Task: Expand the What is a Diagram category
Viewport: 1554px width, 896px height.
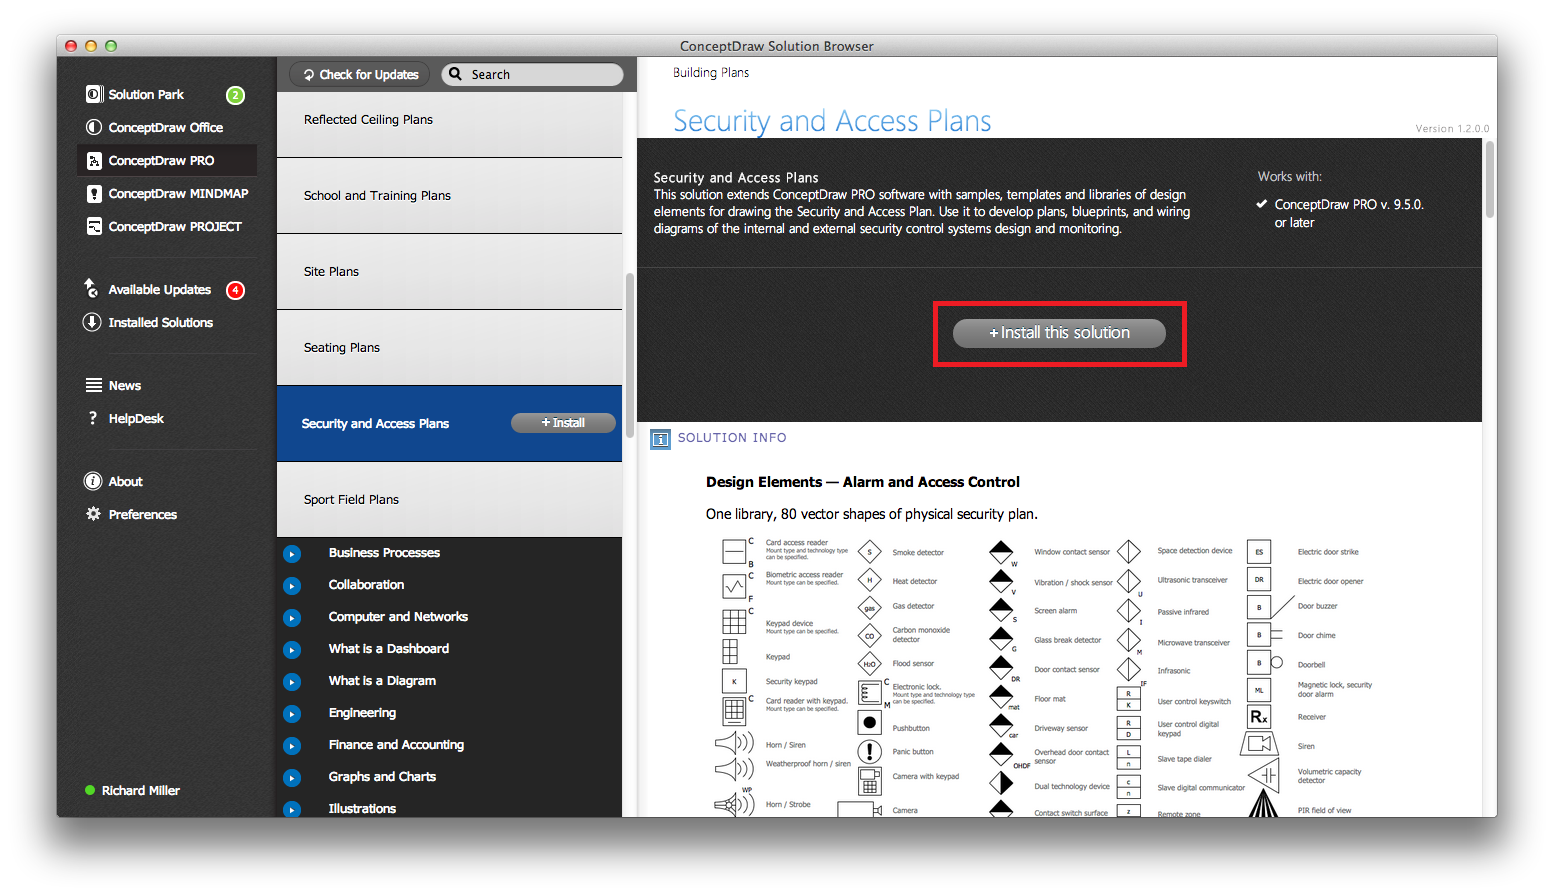Action: point(292,682)
